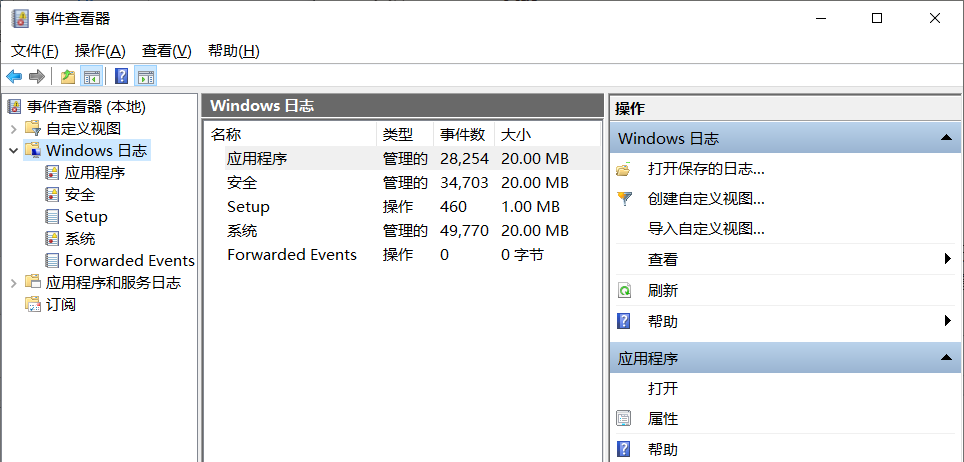
Task: Click 打开保存的日志... action
Action: (706, 169)
